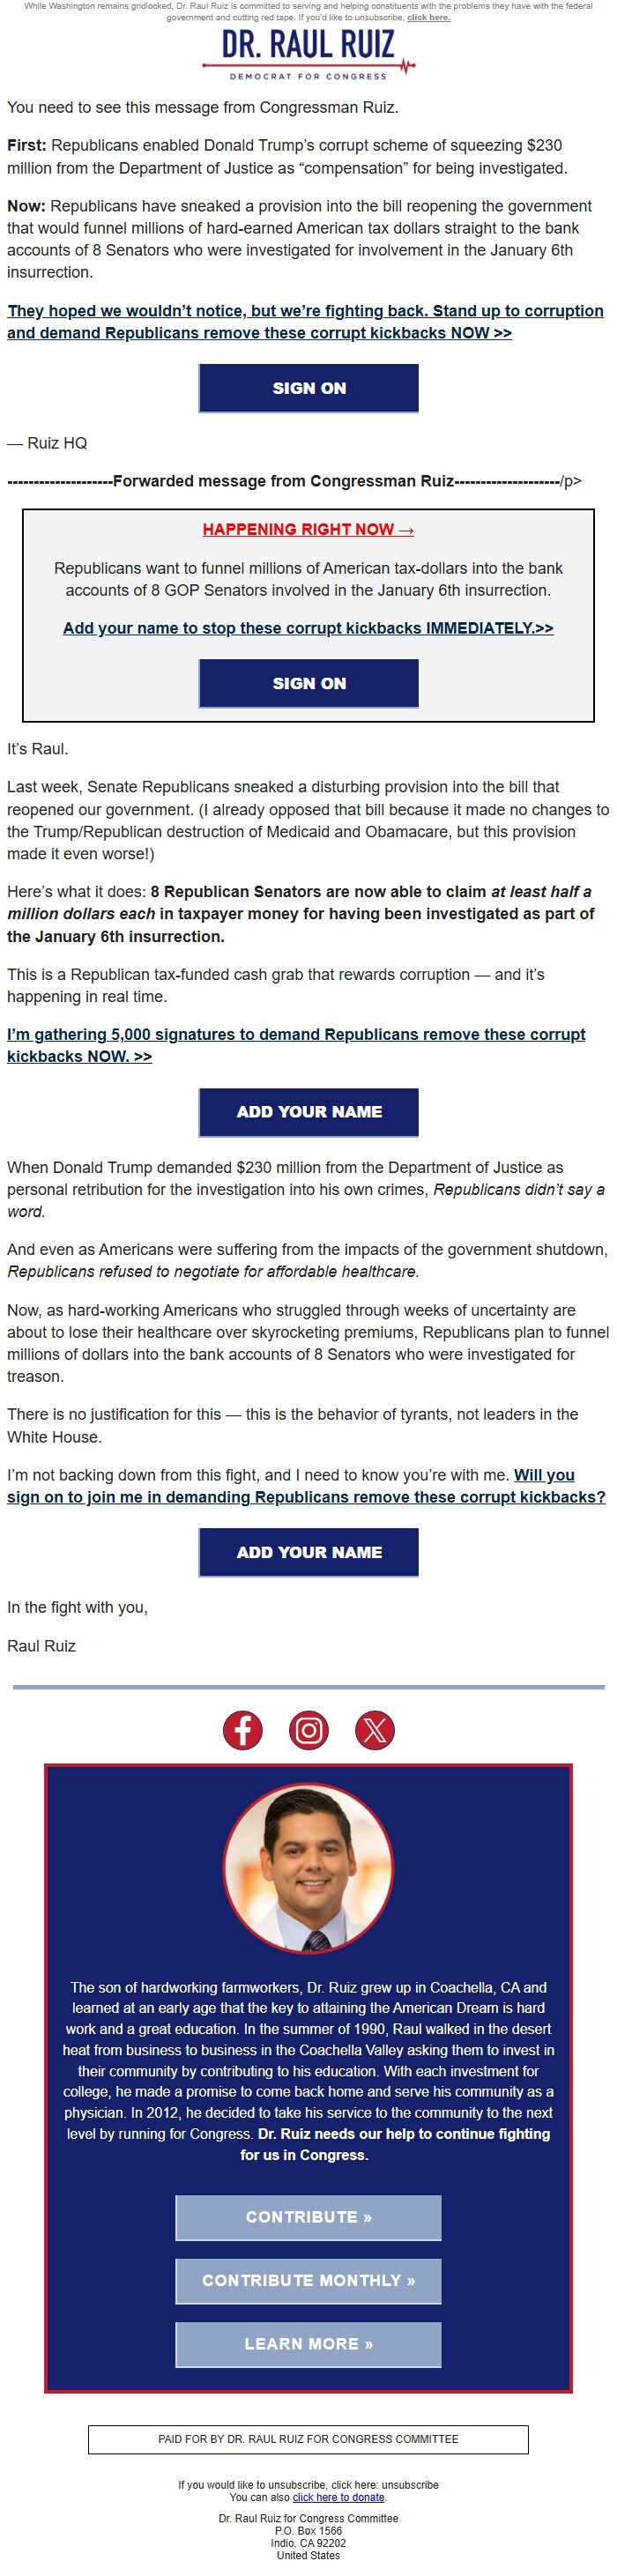
Task: Click SIGN ON inside the forwarded message box
Action: (307, 684)
